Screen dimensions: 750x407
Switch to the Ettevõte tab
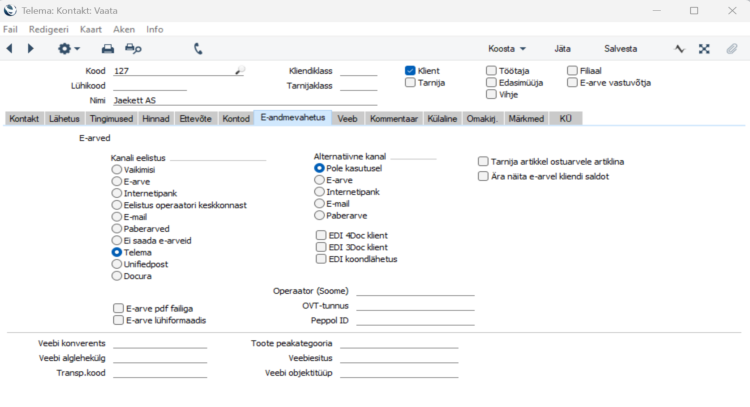point(196,119)
